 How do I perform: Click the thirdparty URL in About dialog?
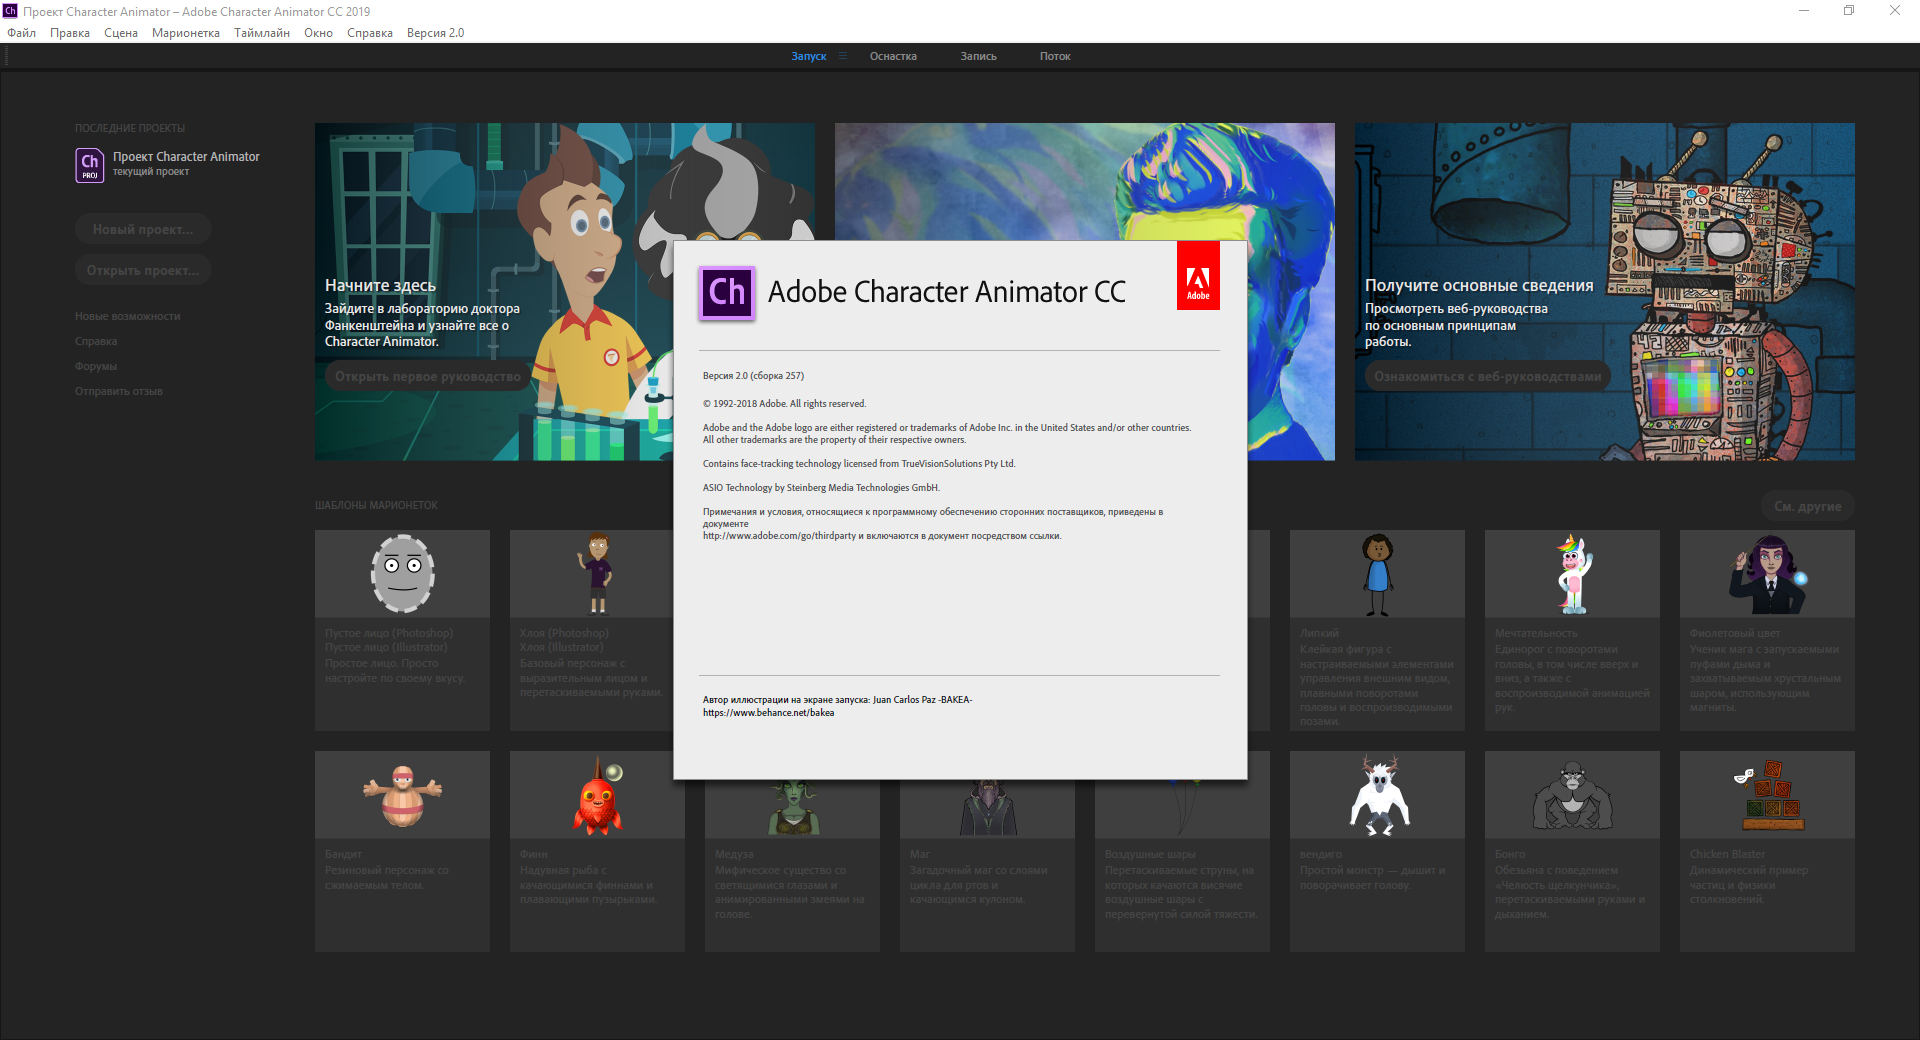point(779,536)
